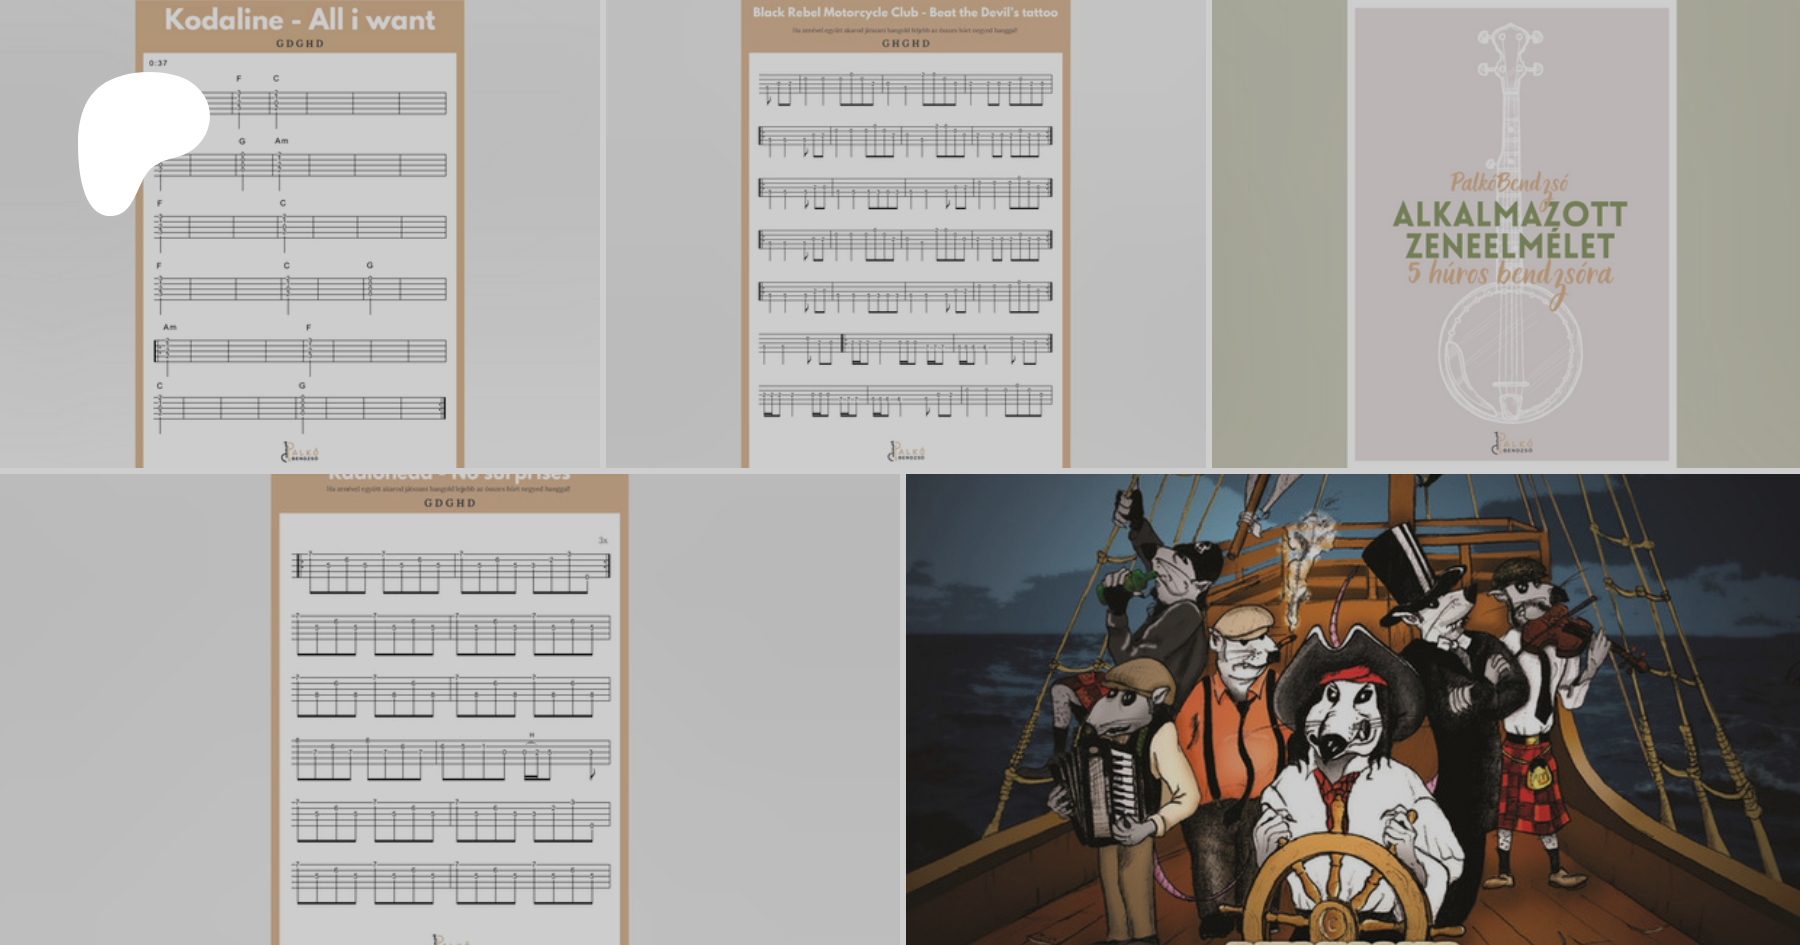1800x945 pixels.
Task: Open the Kodaline - All i want title
Action: click(x=299, y=19)
